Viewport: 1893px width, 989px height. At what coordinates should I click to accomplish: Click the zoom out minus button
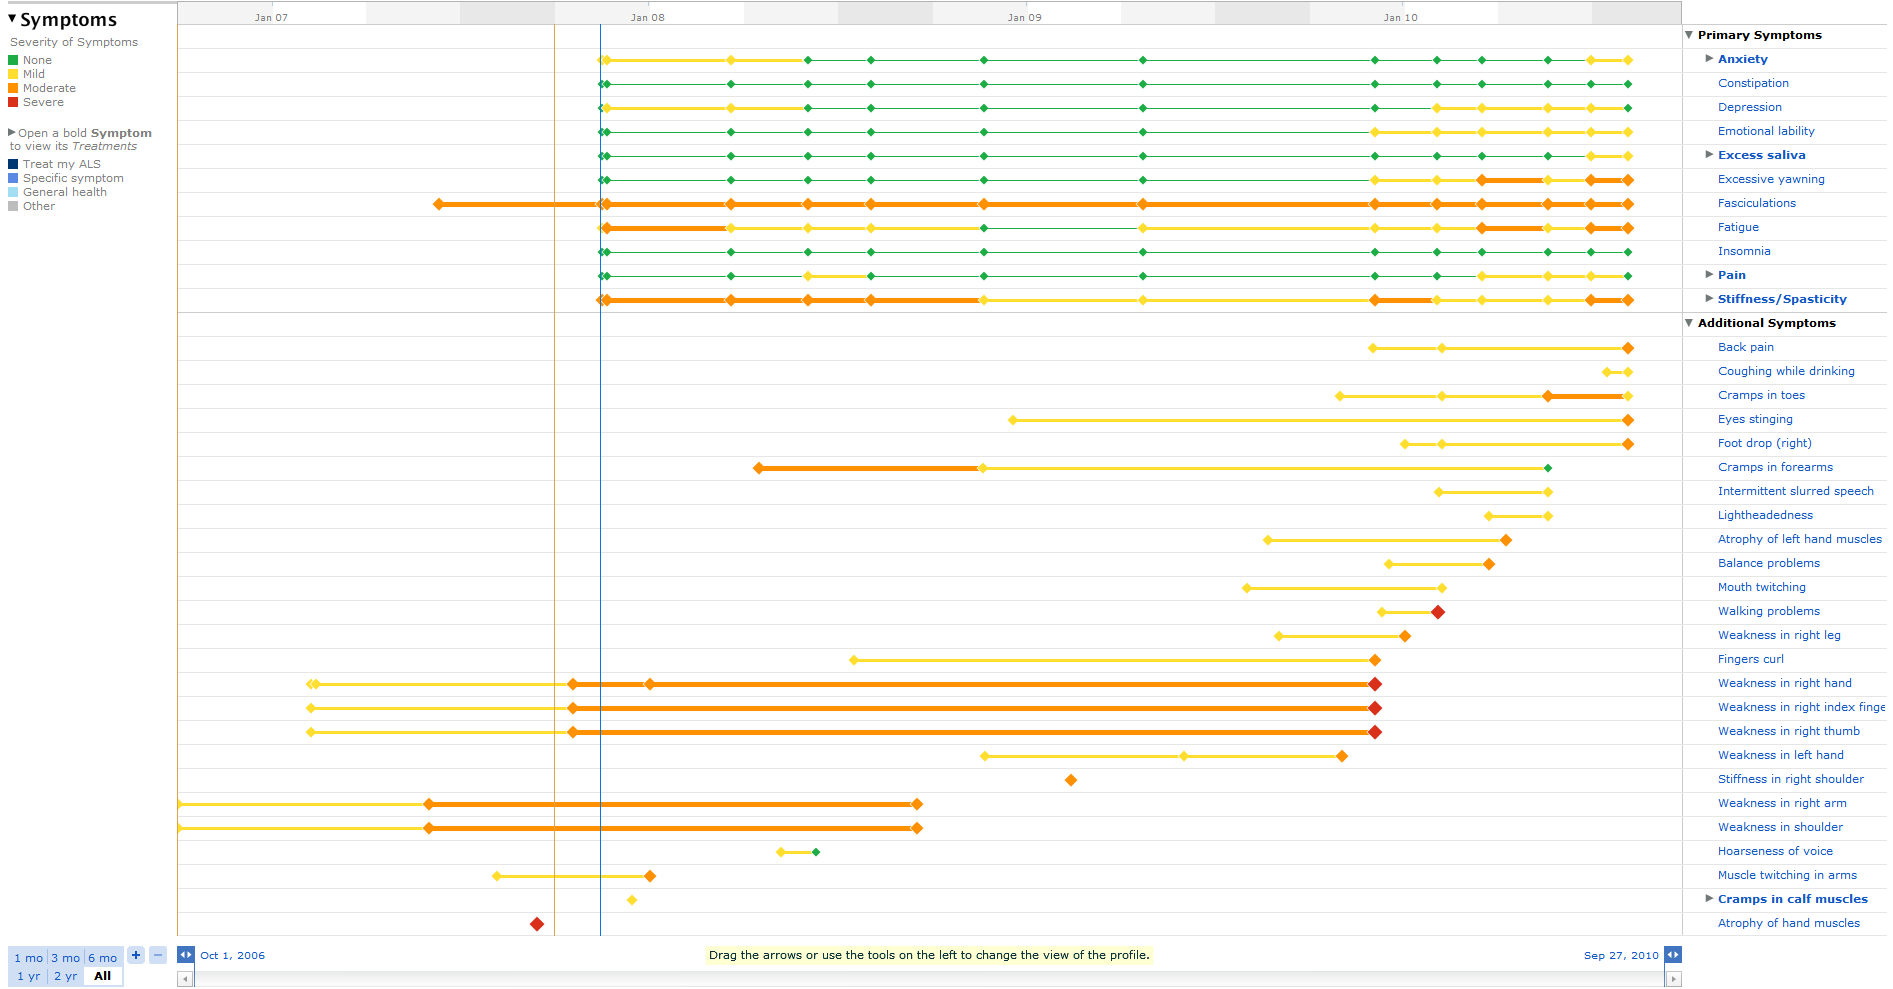[x=158, y=955]
